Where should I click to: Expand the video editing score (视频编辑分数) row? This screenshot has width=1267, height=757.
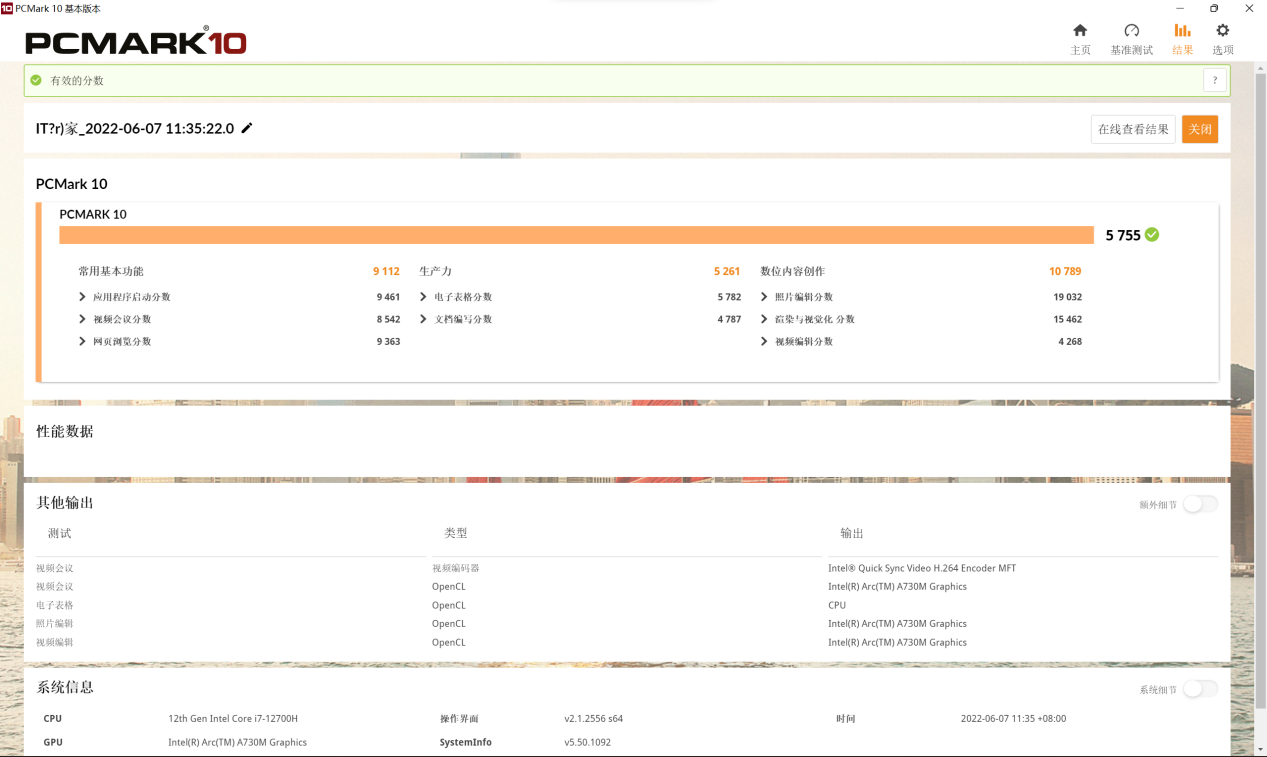pos(765,341)
